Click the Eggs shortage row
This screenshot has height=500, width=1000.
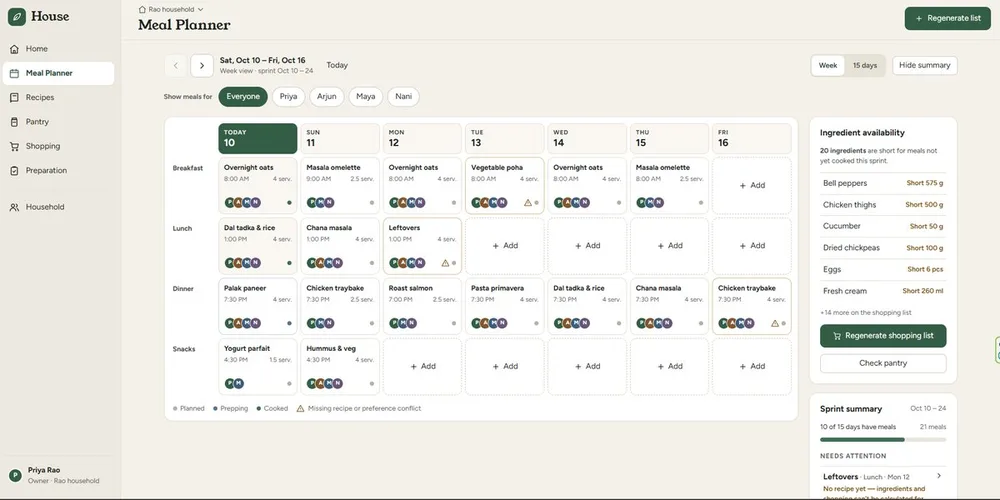point(883,269)
